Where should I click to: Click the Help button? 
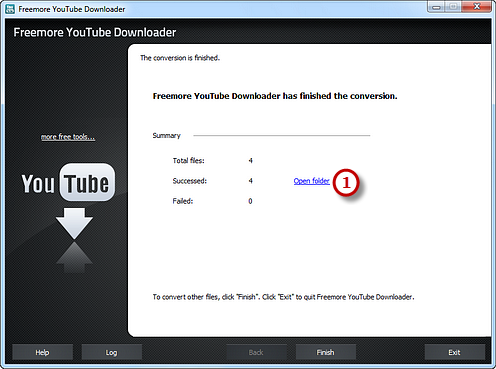point(42,352)
